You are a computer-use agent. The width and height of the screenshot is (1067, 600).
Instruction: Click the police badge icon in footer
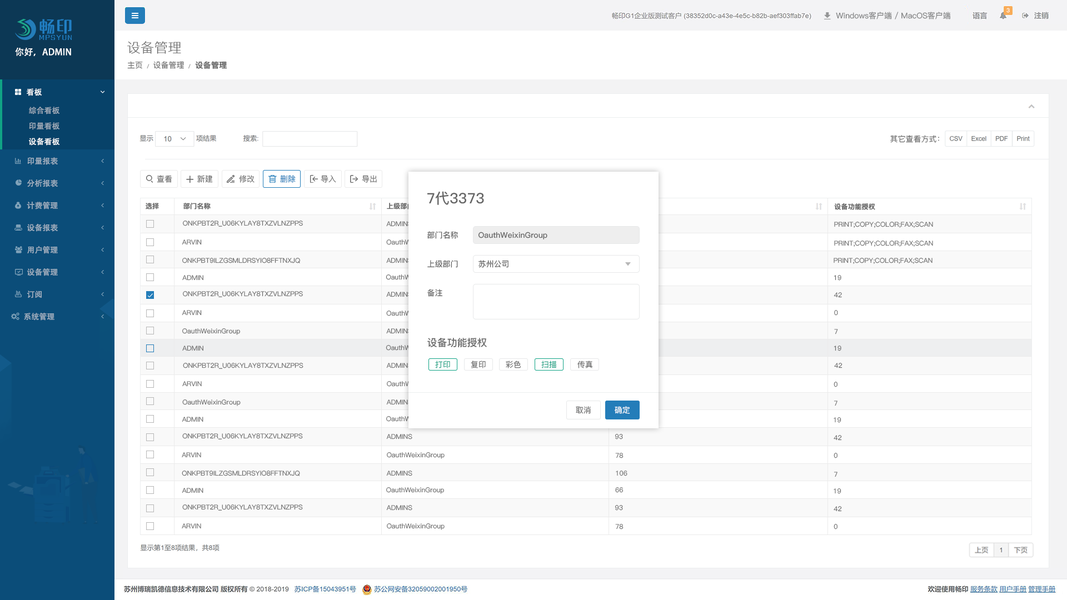pyautogui.click(x=367, y=589)
